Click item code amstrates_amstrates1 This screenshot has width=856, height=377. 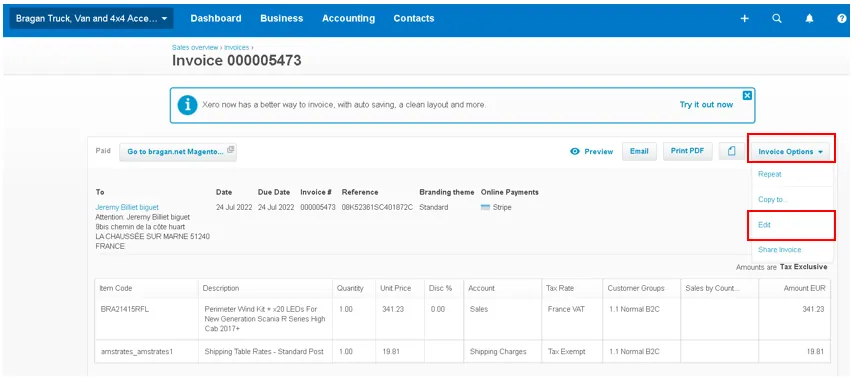coord(136,352)
